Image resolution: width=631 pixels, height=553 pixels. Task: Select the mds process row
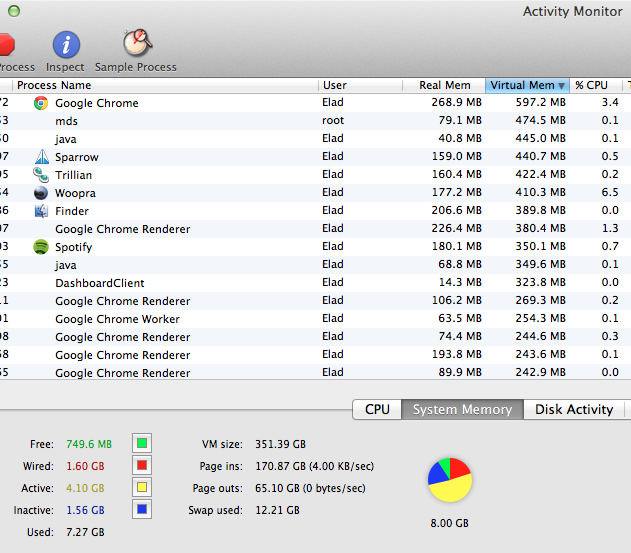click(316, 121)
